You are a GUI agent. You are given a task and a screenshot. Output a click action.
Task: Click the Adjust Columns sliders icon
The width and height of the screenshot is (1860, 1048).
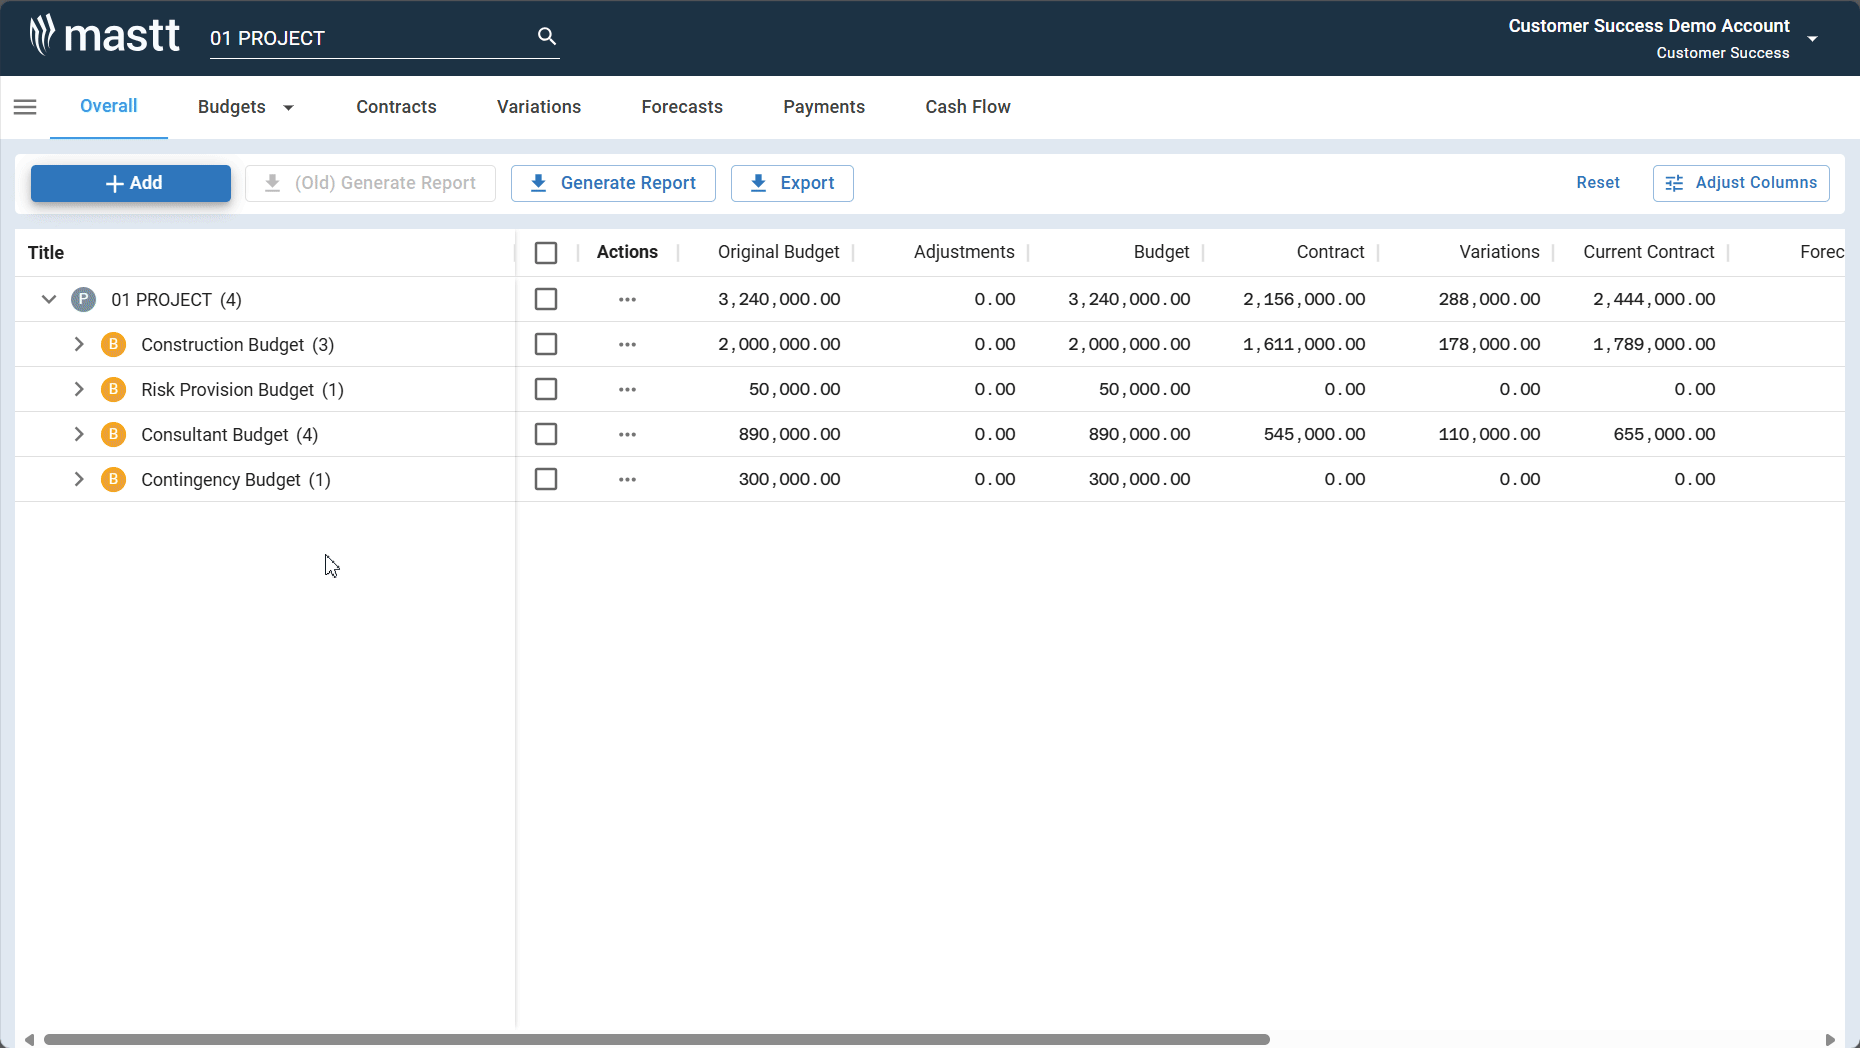(x=1674, y=183)
